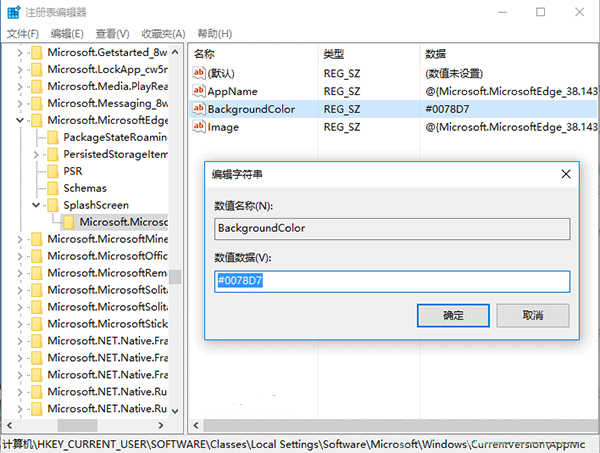Viewport: 600px width, 453px height.
Task: Click the SplashScreen folder icon
Action: [53, 205]
